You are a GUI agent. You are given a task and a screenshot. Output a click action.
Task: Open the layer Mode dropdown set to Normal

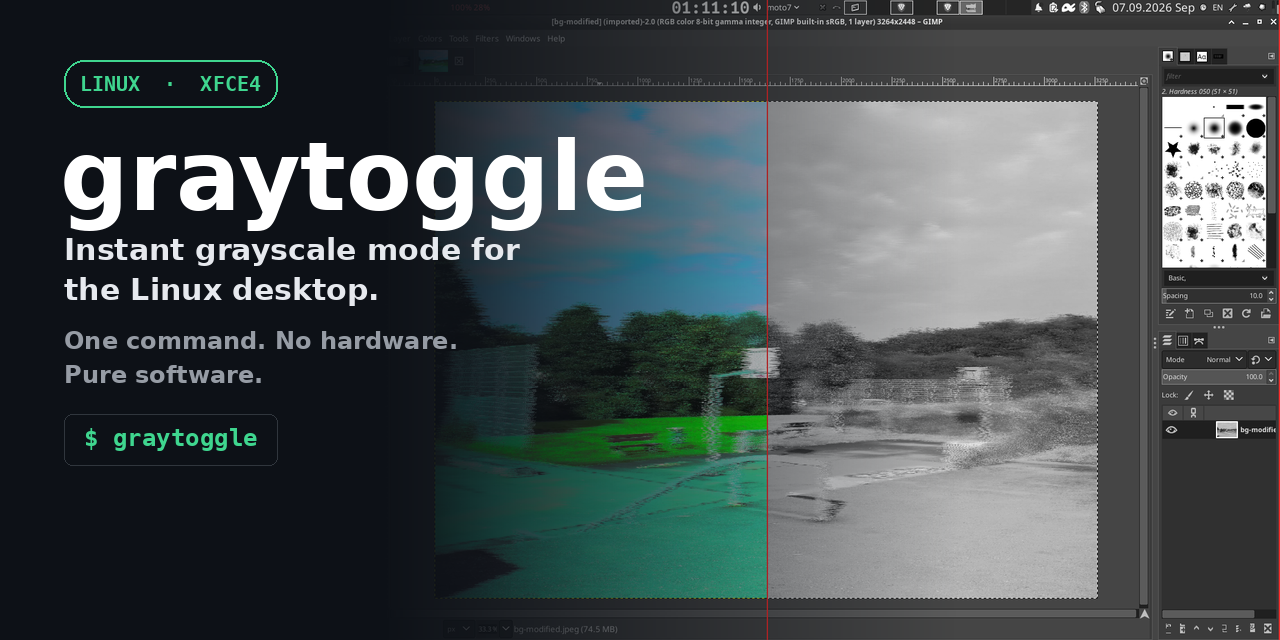[x=1204, y=359]
